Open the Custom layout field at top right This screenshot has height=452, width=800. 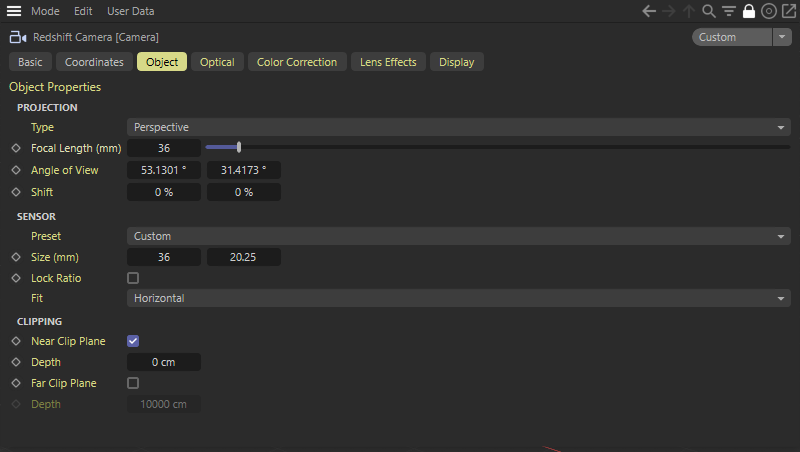(732, 37)
